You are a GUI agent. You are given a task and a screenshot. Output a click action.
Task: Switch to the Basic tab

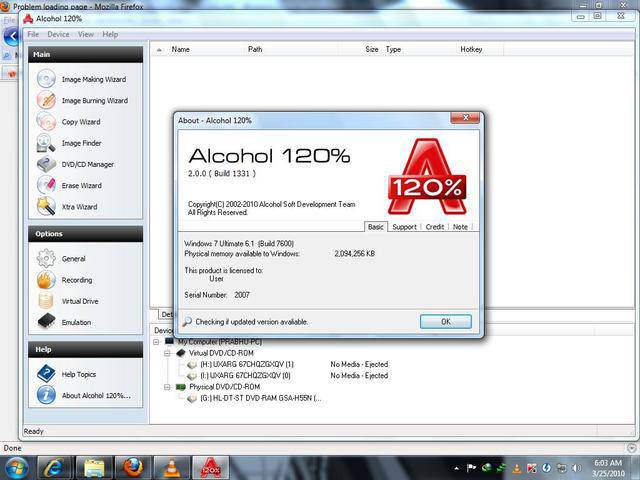coord(376,227)
